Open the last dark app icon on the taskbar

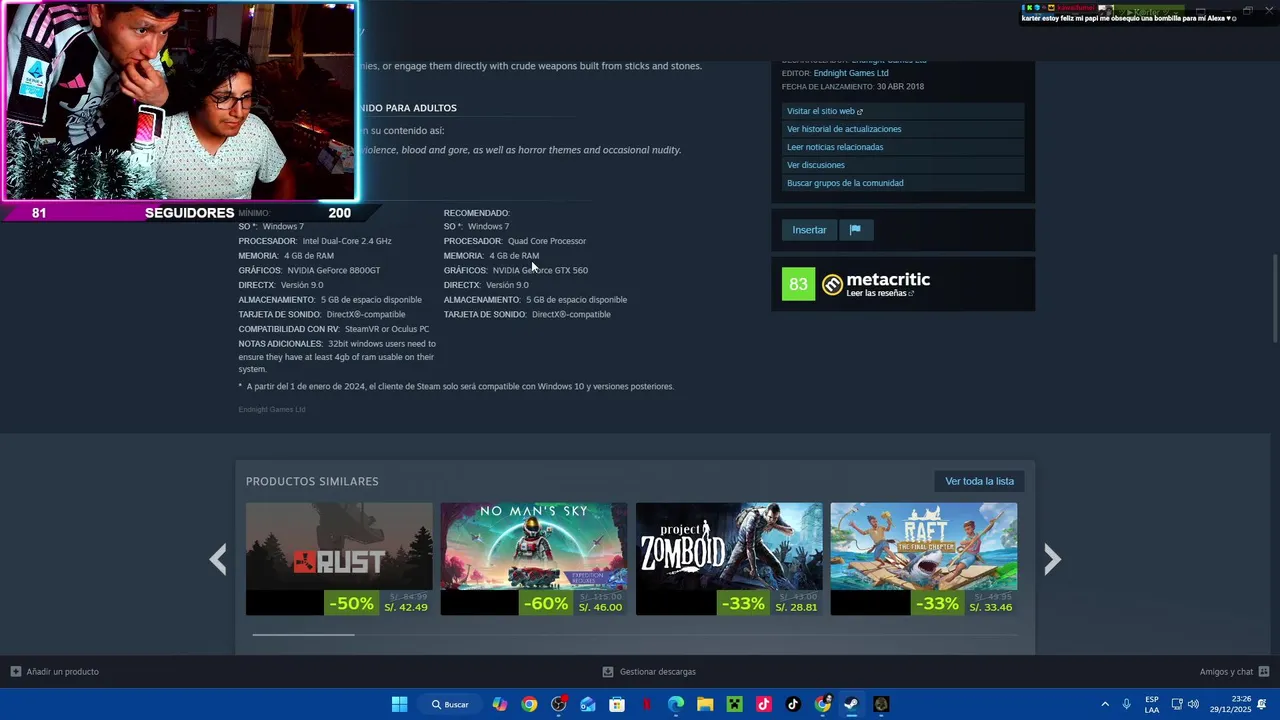pyautogui.click(x=881, y=704)
